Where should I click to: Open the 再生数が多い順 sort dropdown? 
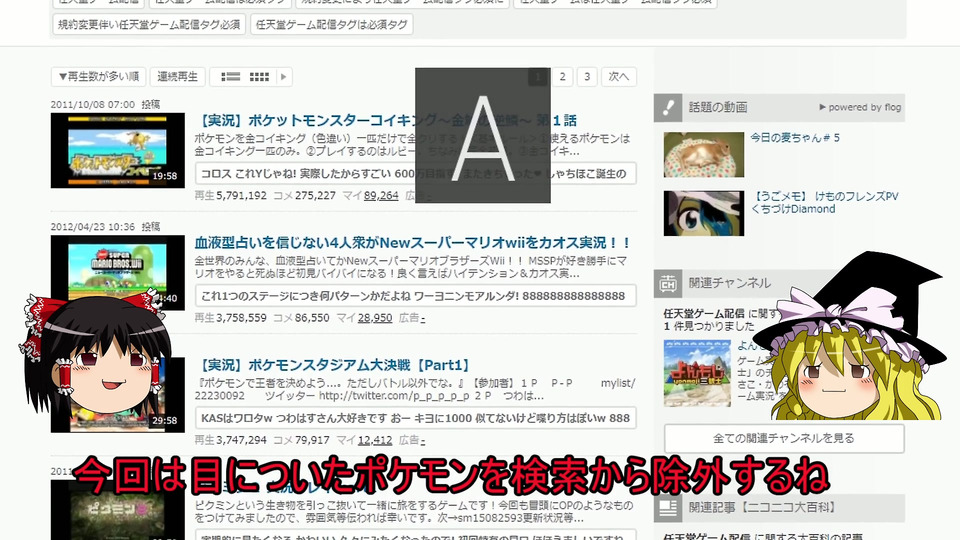99,77
